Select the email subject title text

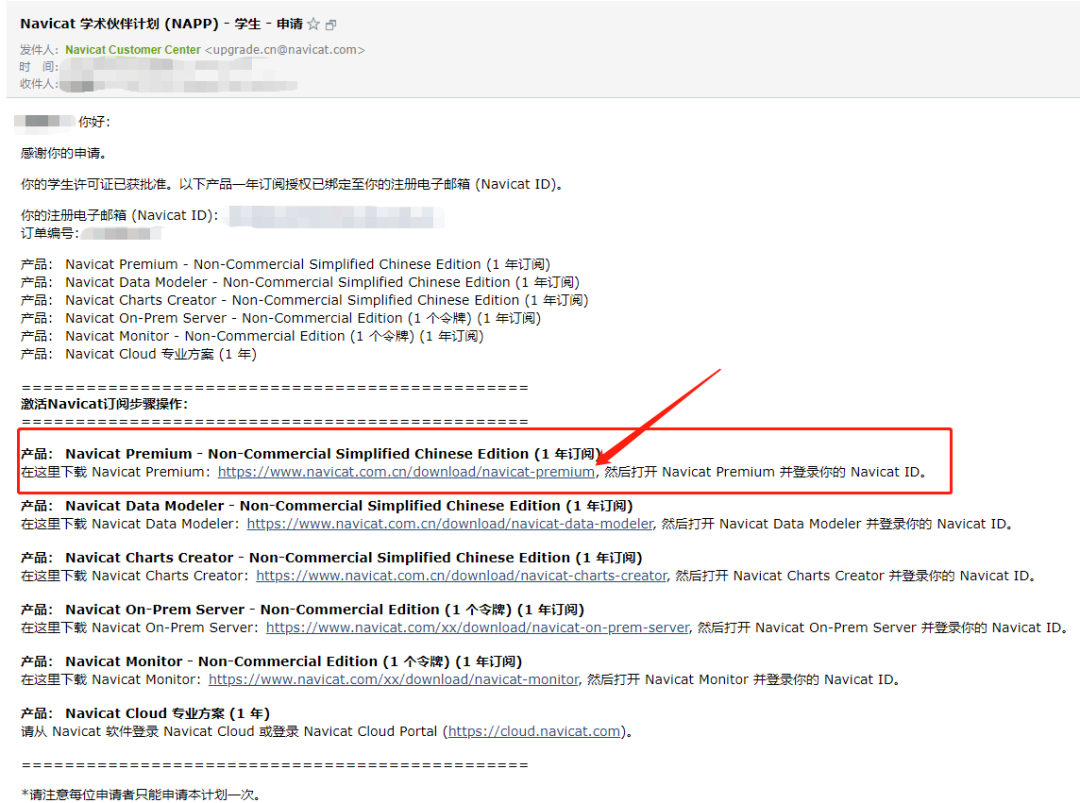point(161,24)
